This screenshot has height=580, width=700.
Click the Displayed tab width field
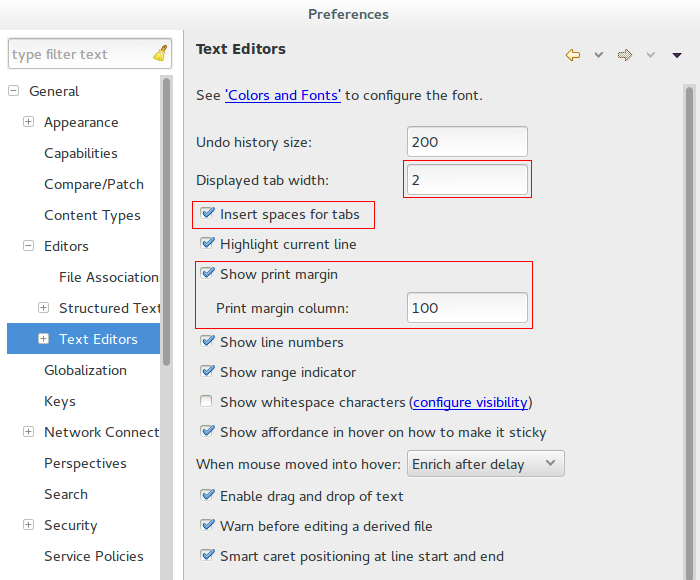coord(467,180)
